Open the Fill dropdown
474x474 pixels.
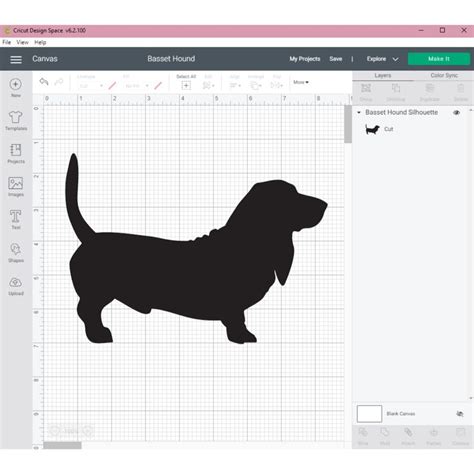[136, 86]
